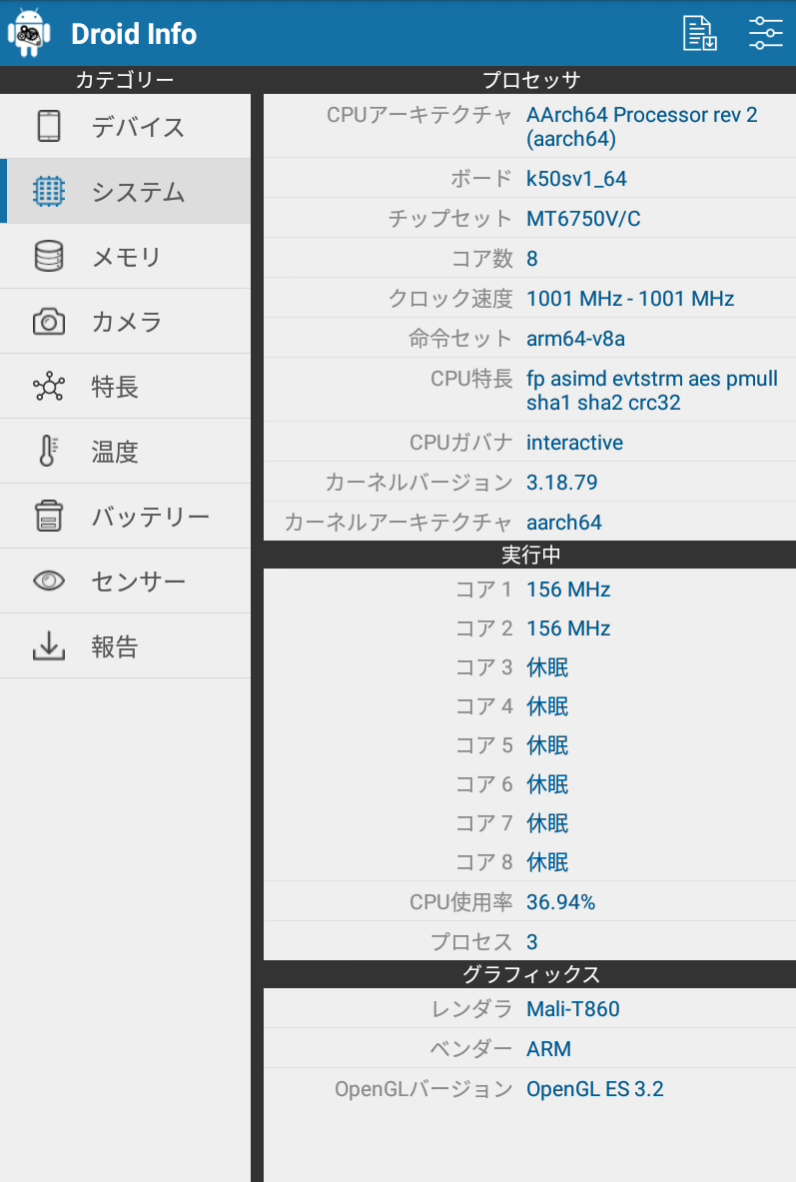Select the kernel version 3.18.79

pos(562,482)
